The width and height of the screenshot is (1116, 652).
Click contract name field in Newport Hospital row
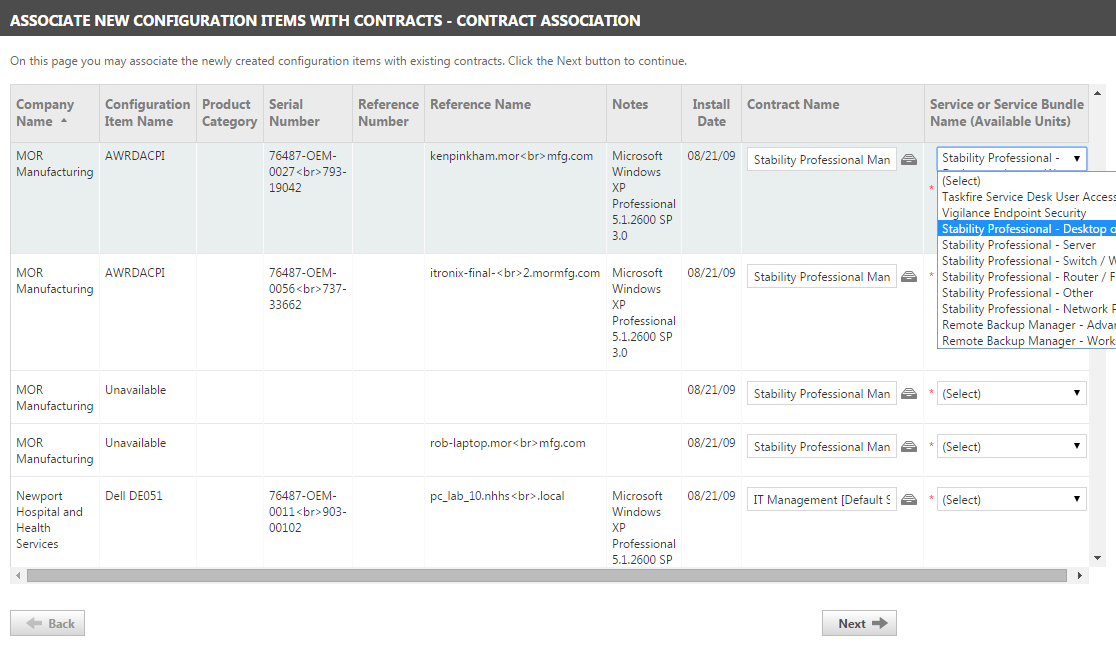pyautogui.click(x=821, y=500)
